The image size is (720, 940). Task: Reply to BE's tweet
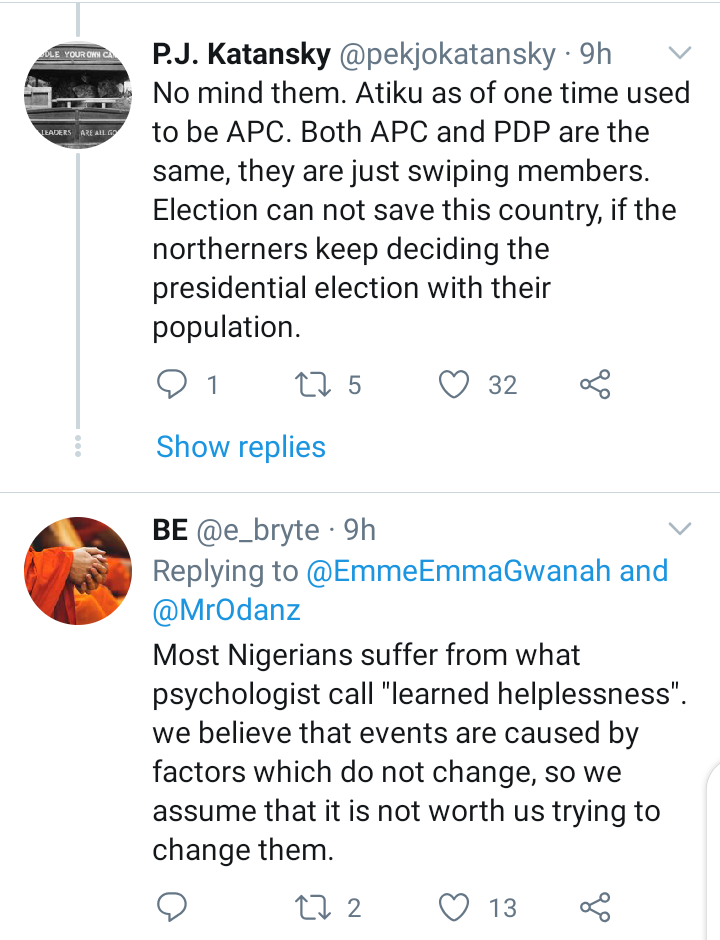tap(172, 906)
